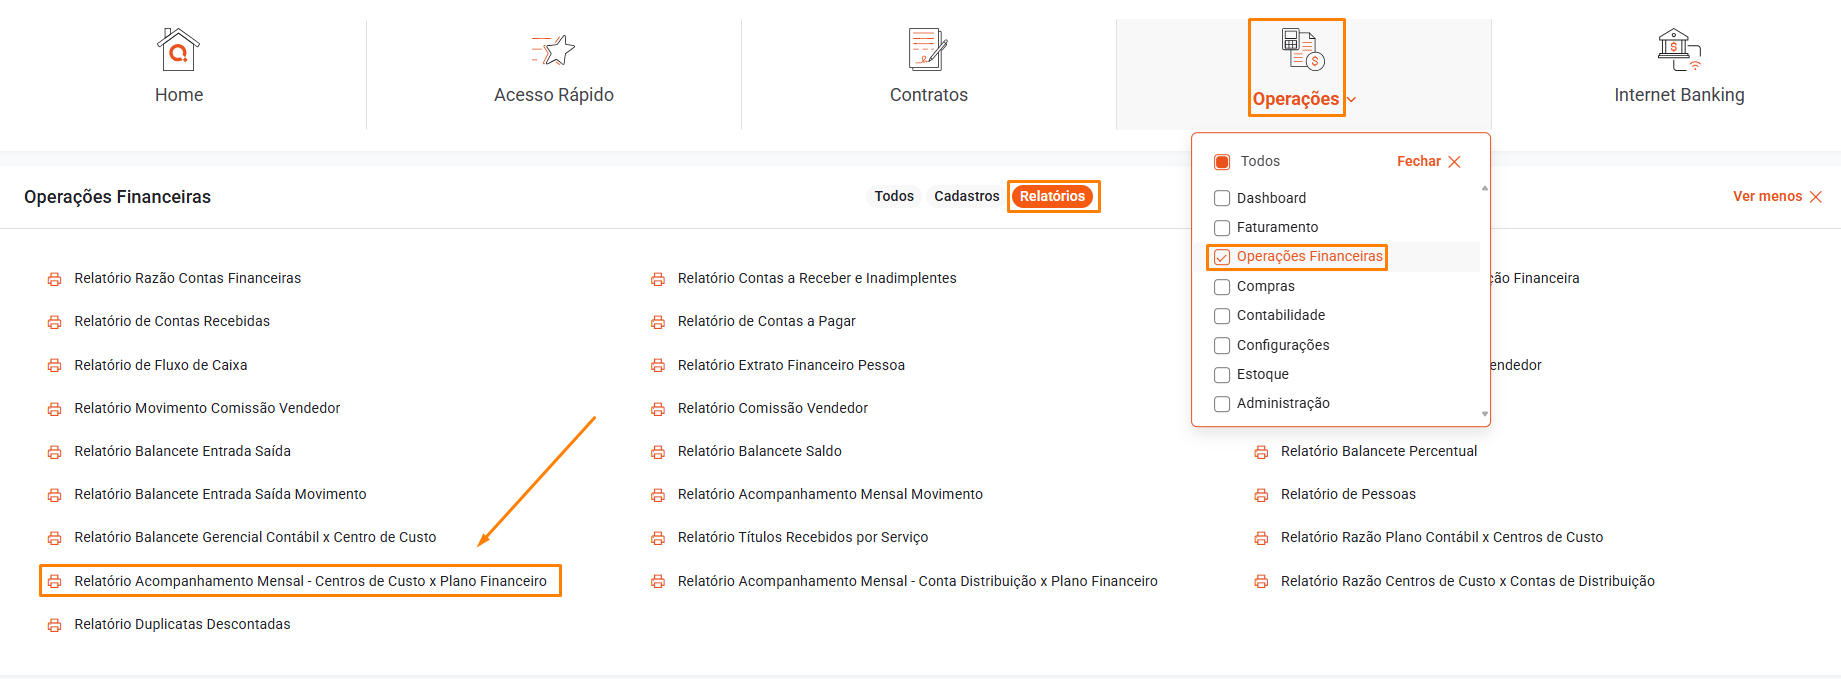Open Relatório Balancete Saldo report
This screenshot has height=679, width=1841.
click(759, 451)
